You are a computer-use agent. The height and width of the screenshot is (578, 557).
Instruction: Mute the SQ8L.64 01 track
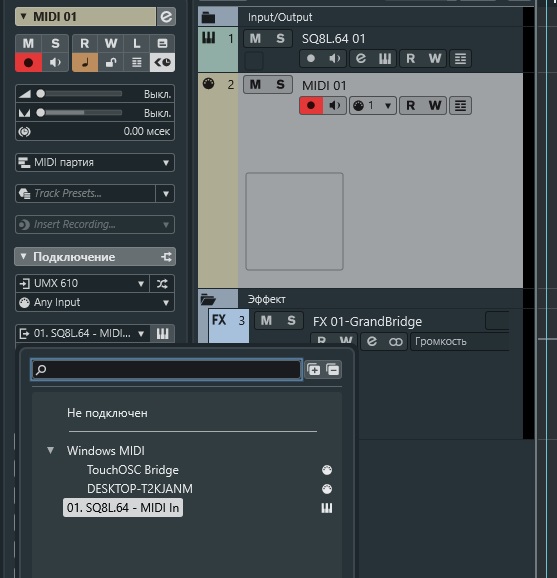(255, 38)
